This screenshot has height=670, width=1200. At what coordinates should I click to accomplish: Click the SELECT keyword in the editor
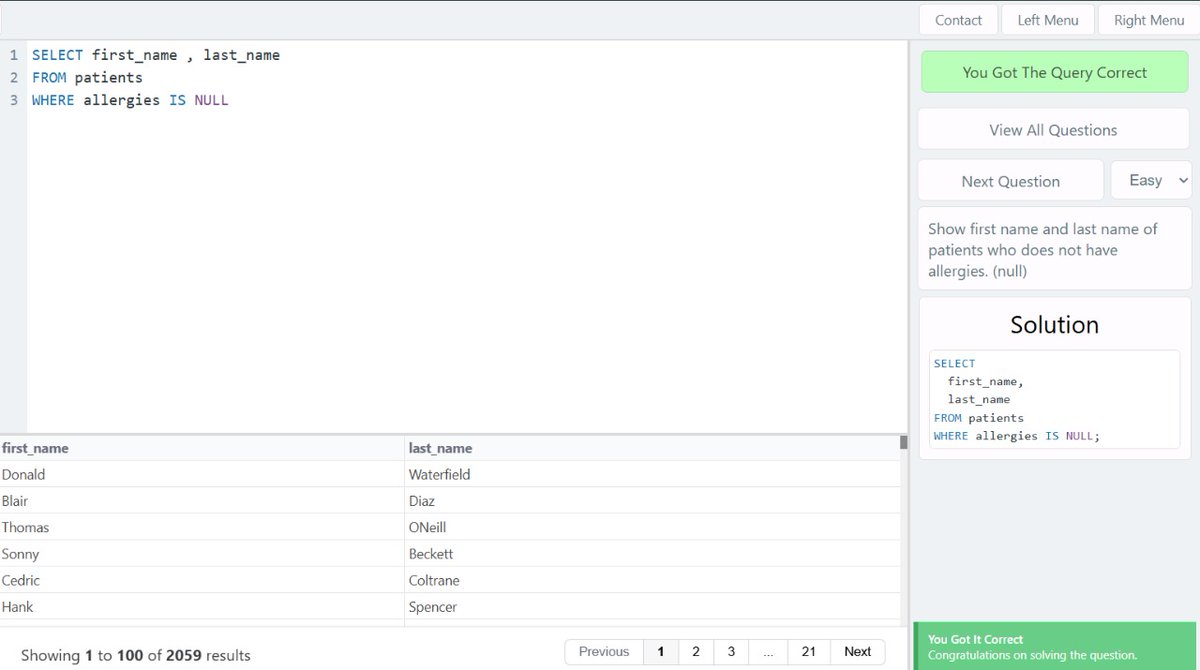tap(57, 55)
